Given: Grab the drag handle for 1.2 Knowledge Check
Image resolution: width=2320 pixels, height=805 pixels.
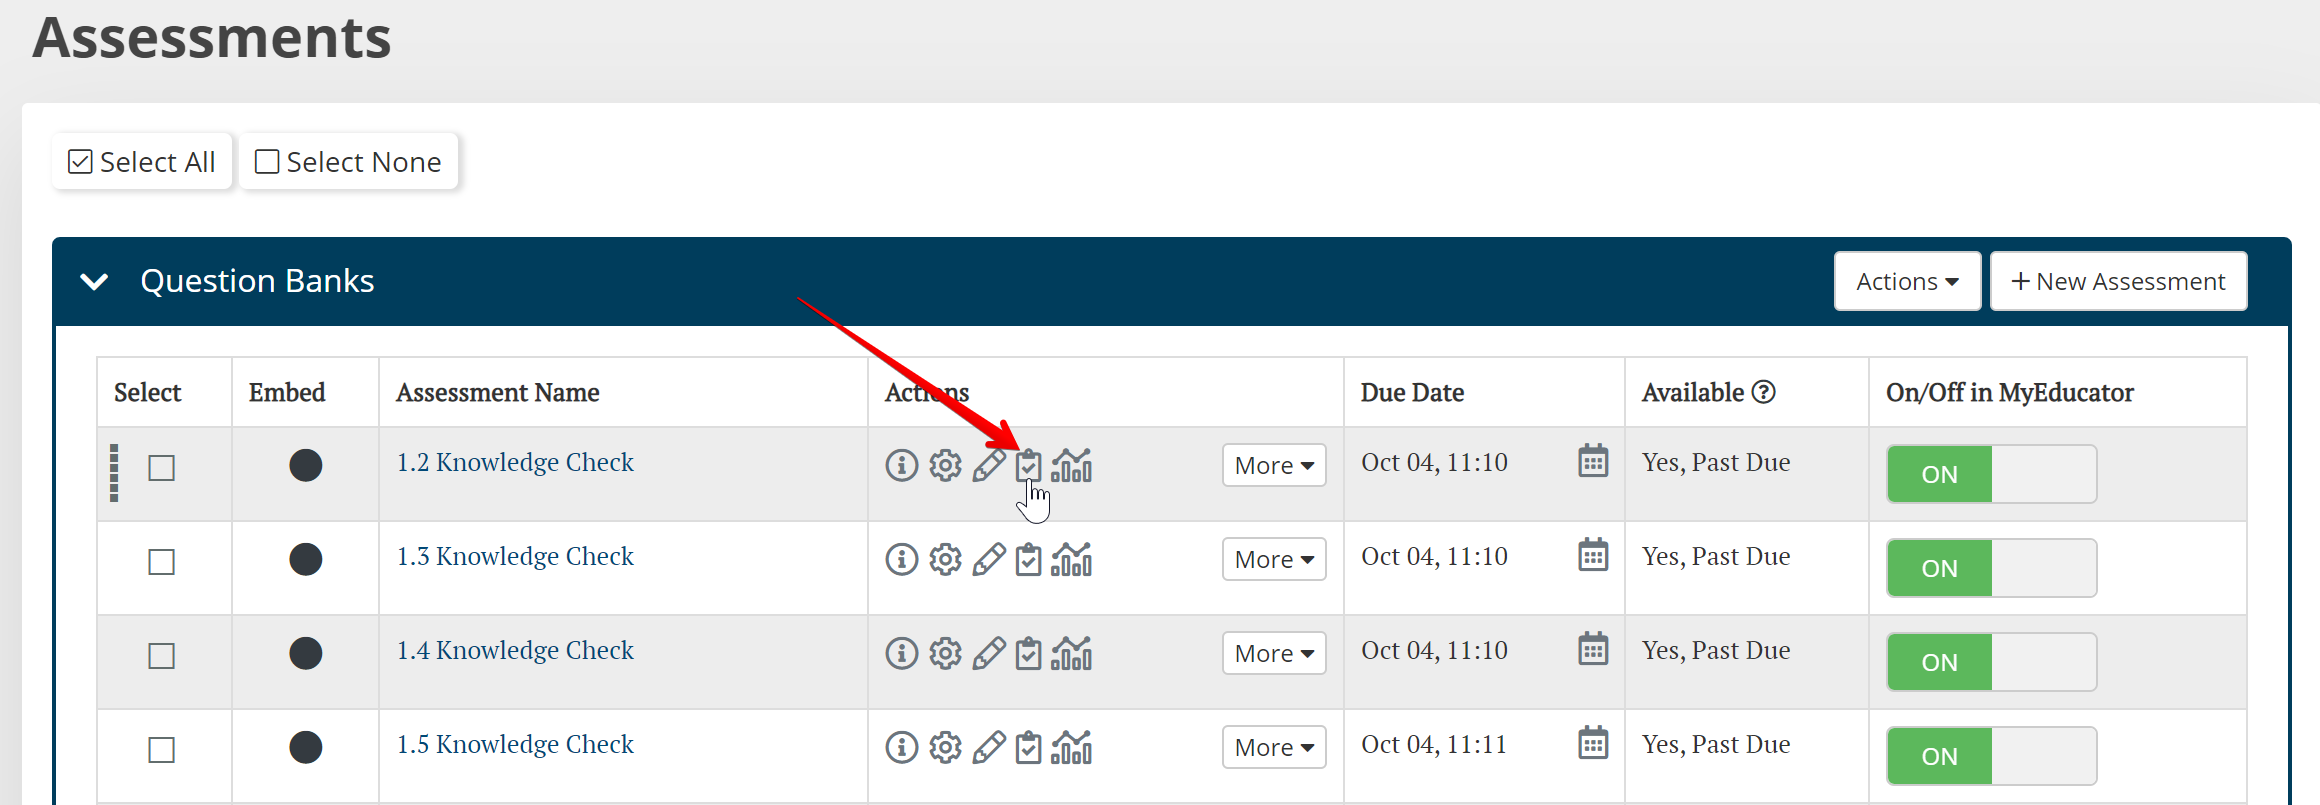Looking at the screenshot, I should tap(114, 472).
